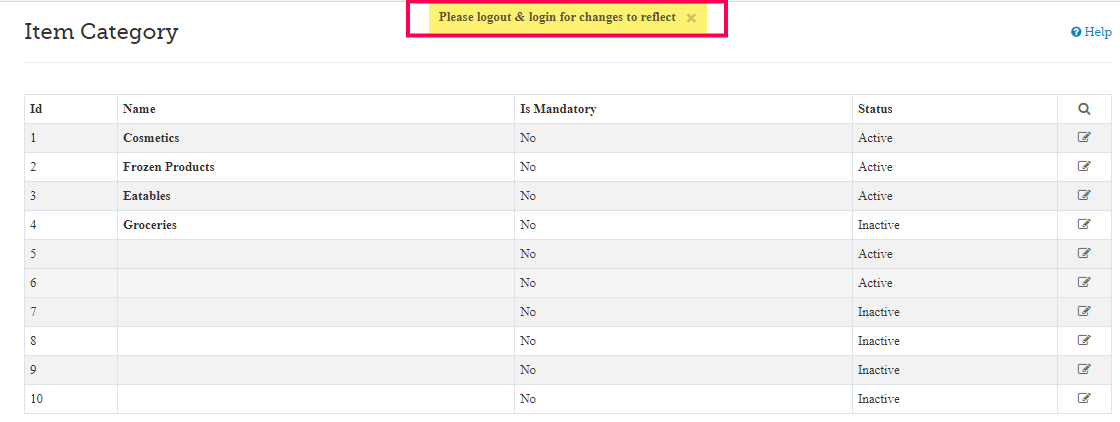Viewport: 1120px width, 422px height.
Task: Click edit icon for row 5
Action: [1084, 254]
